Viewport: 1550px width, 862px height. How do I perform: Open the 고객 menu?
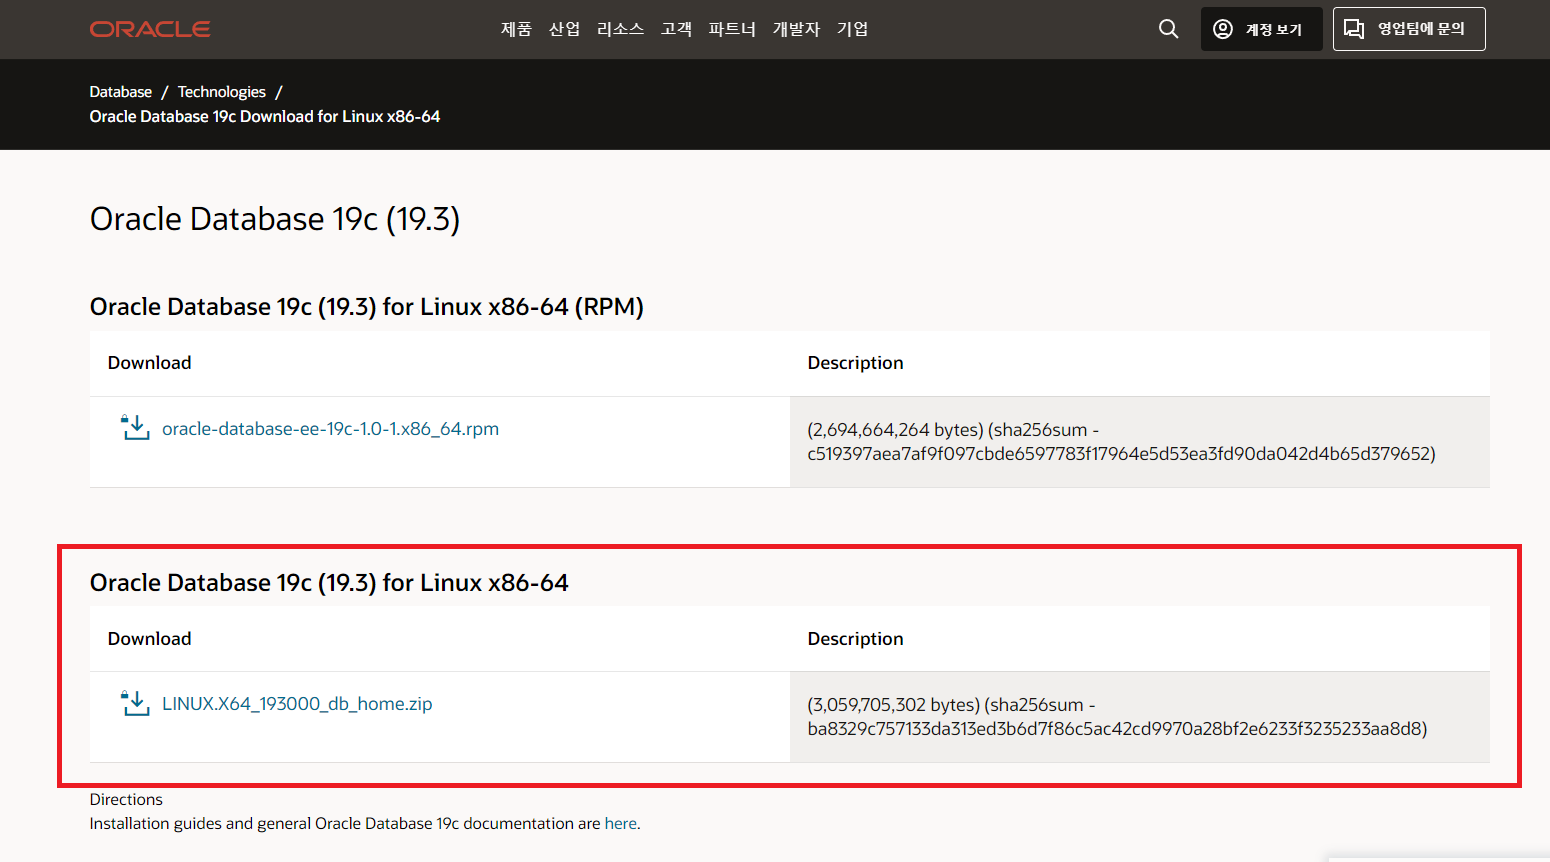676,29
